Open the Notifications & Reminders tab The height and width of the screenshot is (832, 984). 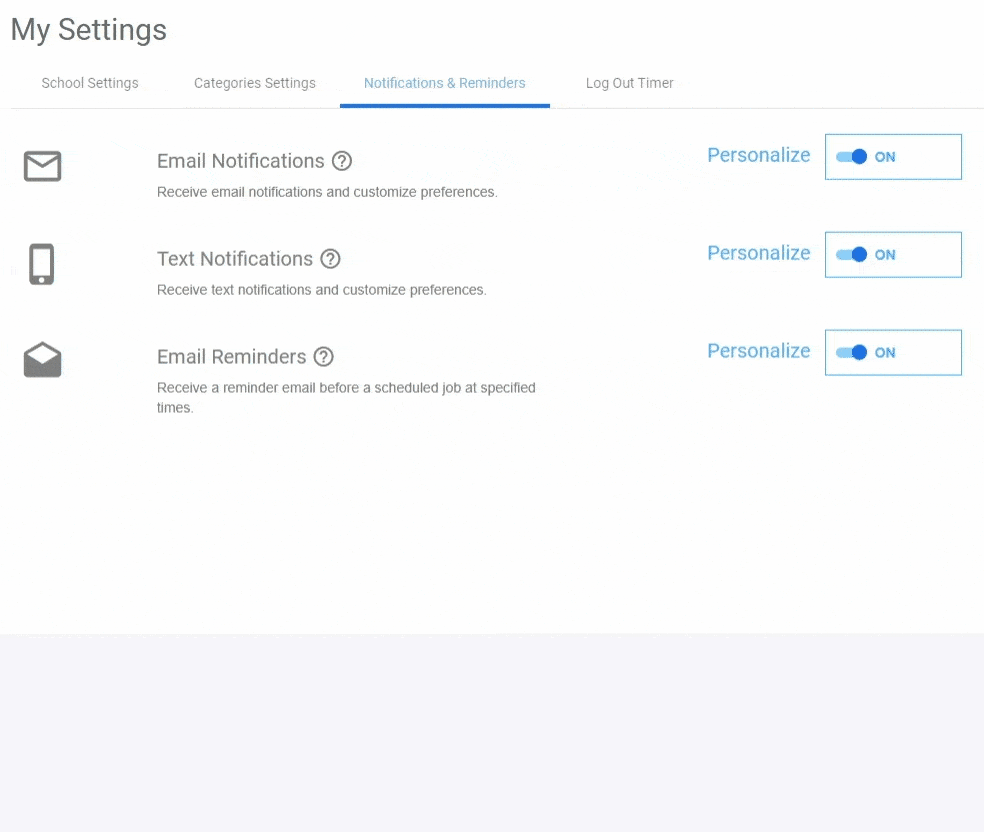(x=444, y=83)
